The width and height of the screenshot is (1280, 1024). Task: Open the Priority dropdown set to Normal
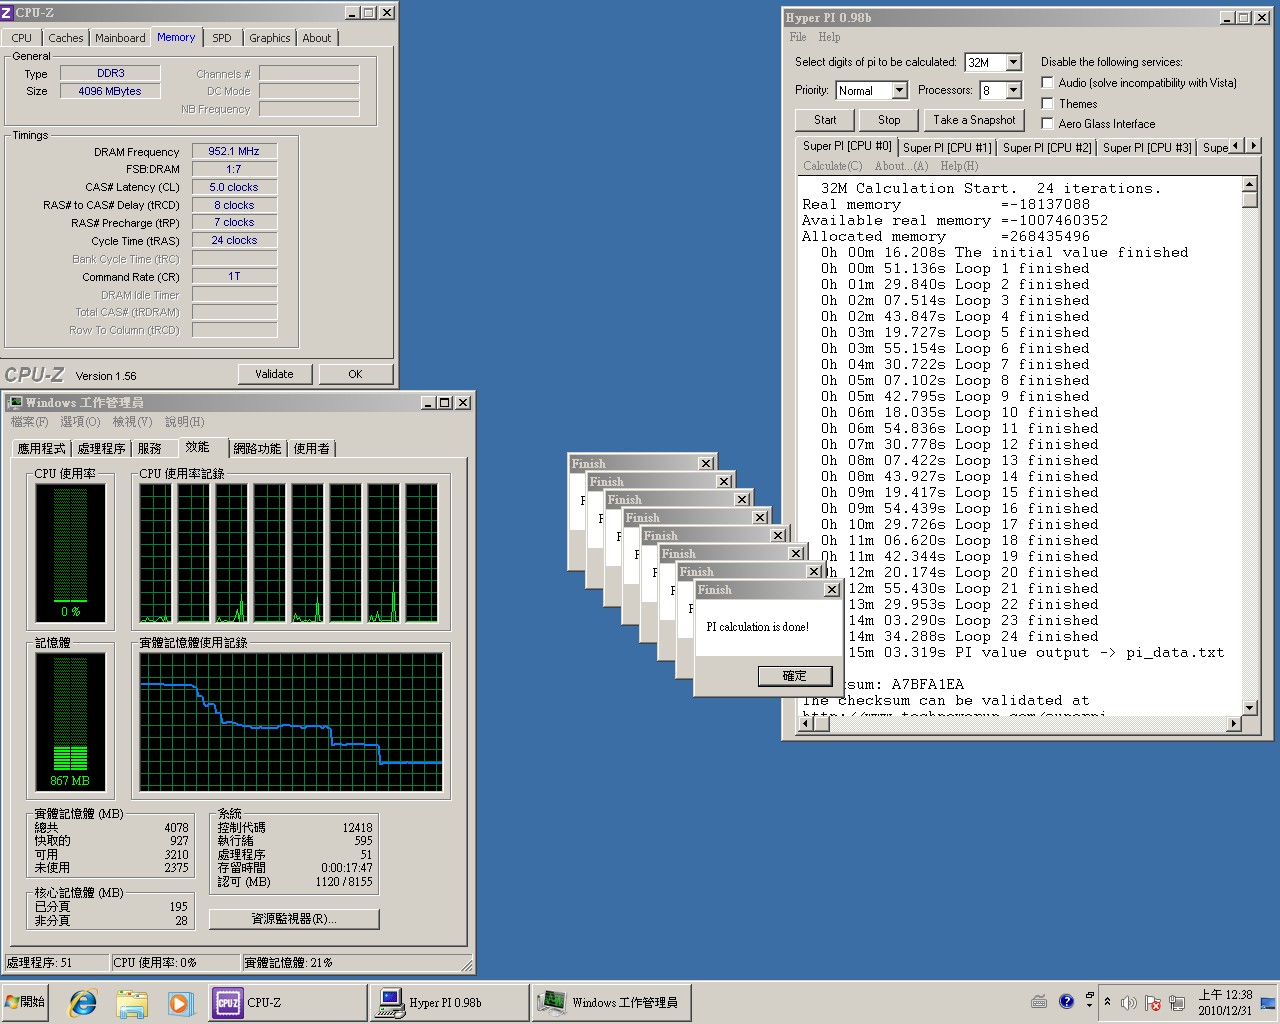tap(899, 90)
